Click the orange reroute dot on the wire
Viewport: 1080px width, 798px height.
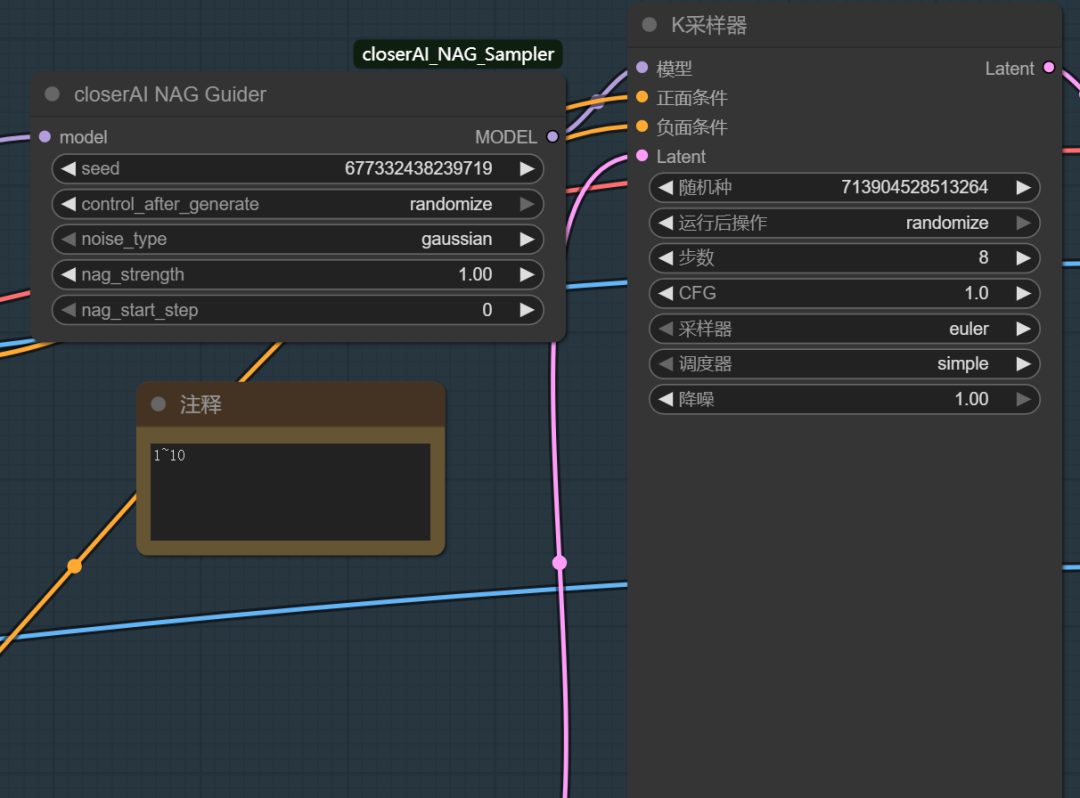tap(74, 566)
